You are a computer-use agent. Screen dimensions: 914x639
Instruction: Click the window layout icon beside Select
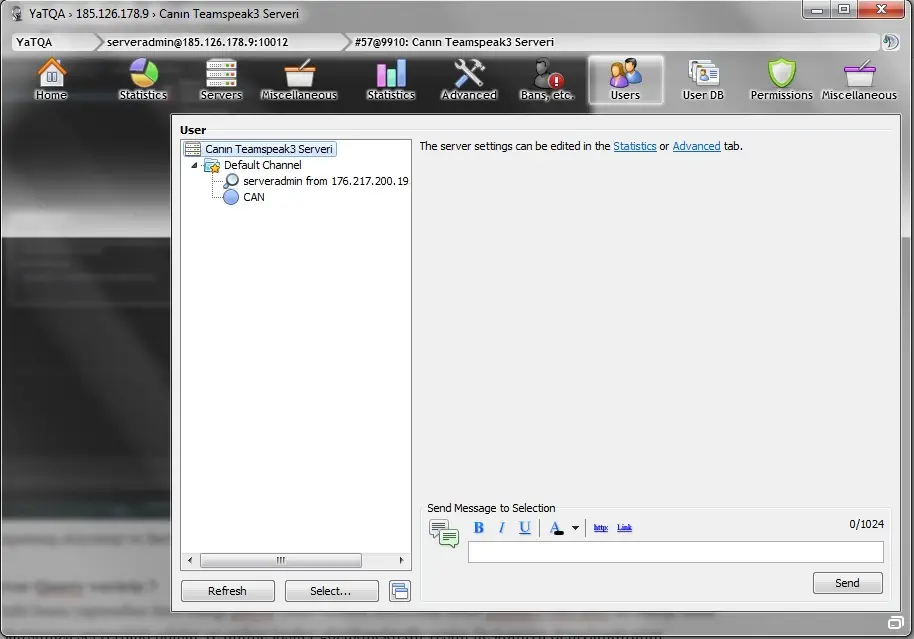400,591
